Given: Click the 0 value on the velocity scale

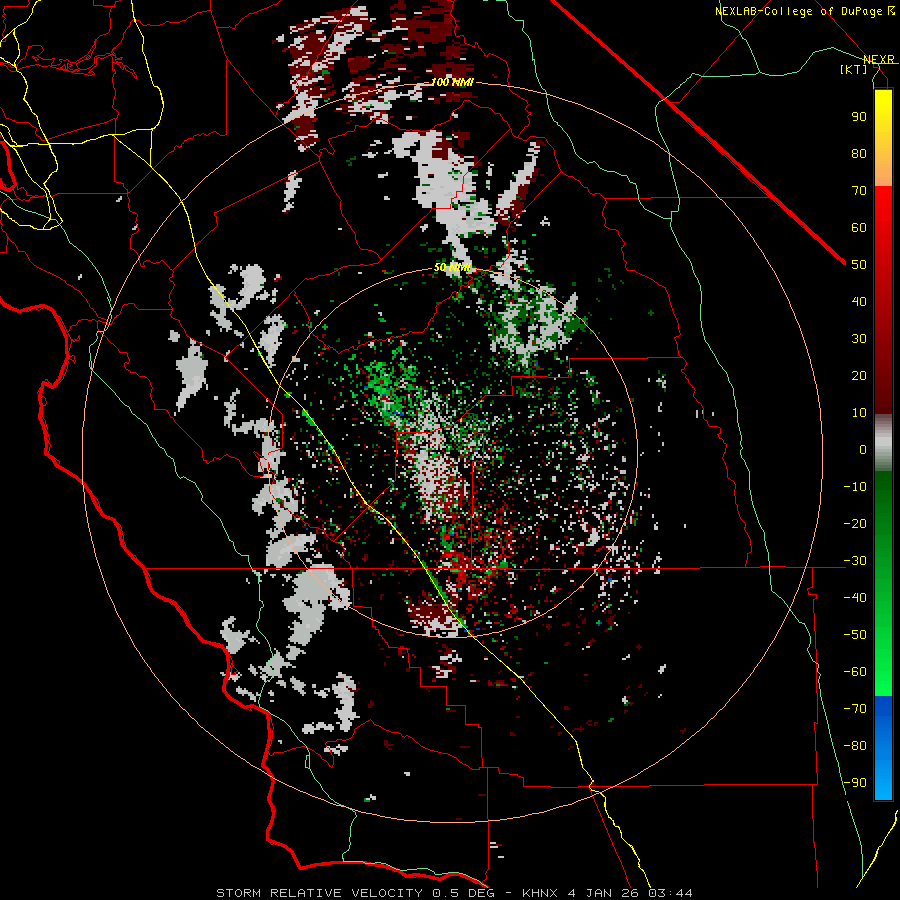Looking at the screenshot, I should coord(863,449).
